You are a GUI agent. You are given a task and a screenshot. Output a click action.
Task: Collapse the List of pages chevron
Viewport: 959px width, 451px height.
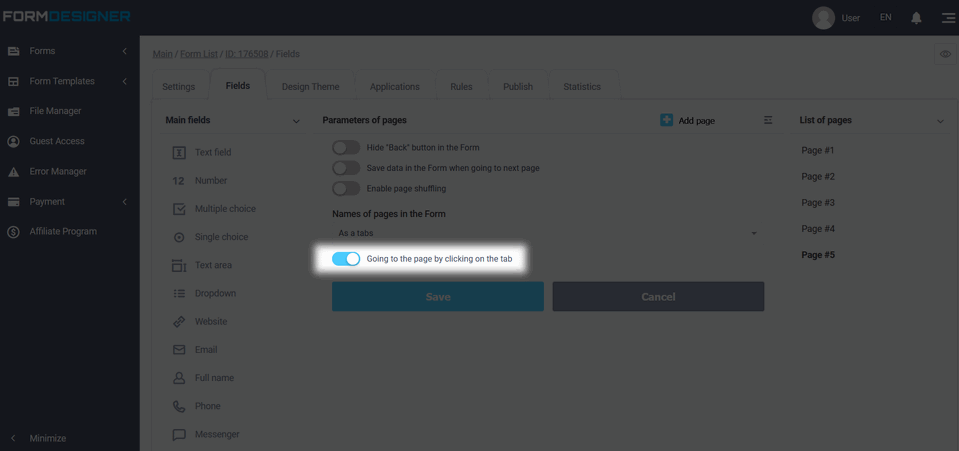point(940,121)
